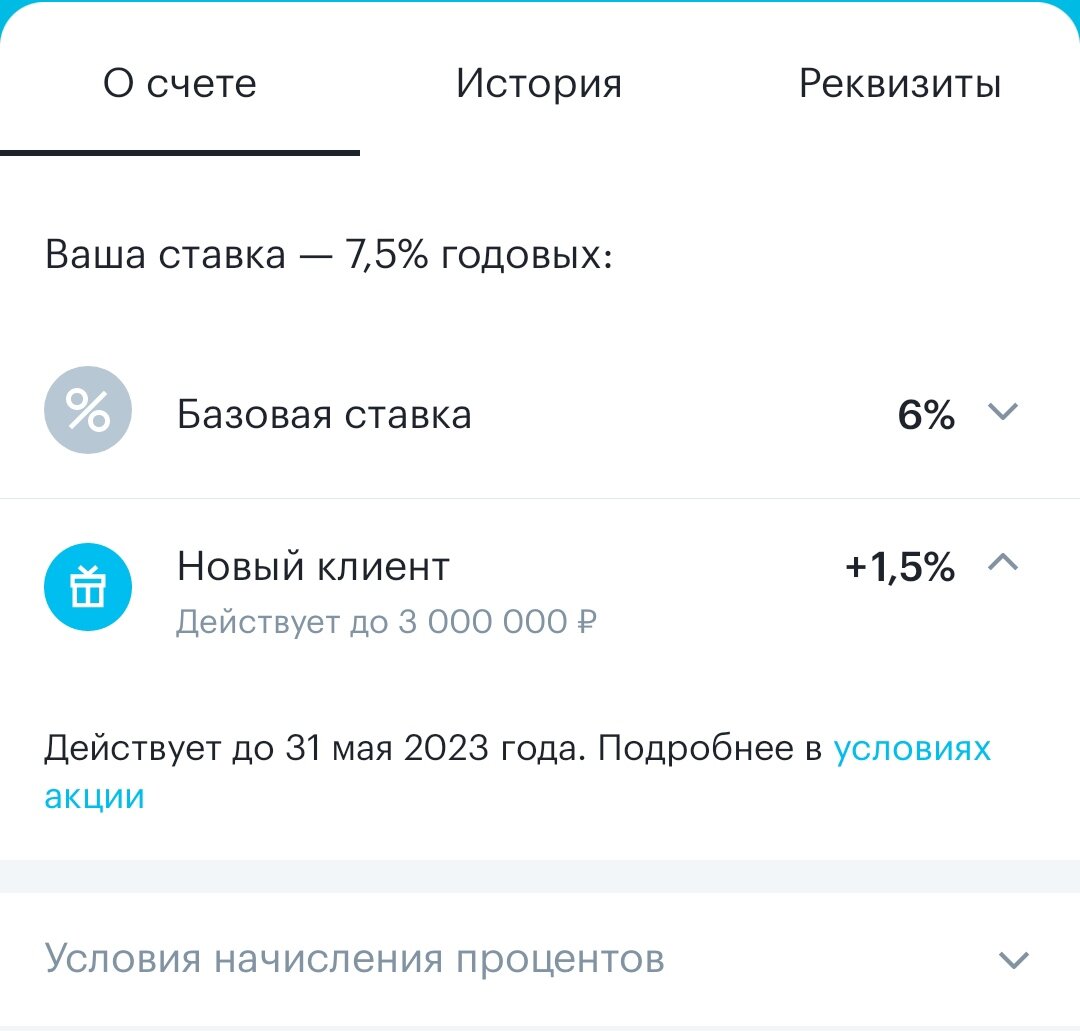Viewport: 1080px width, 1031px height.
Task: Tap the 7,5% годовых rate heading
Action: point(330,254)
